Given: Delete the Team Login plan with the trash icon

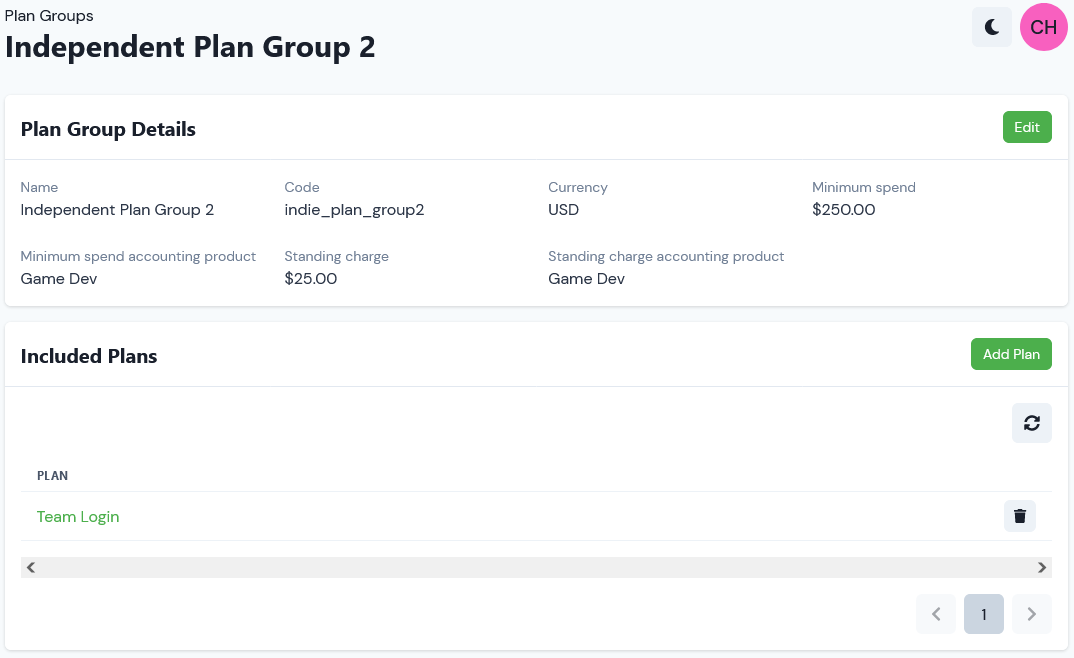Looking at the screenshot, I should coord(1020,516).
